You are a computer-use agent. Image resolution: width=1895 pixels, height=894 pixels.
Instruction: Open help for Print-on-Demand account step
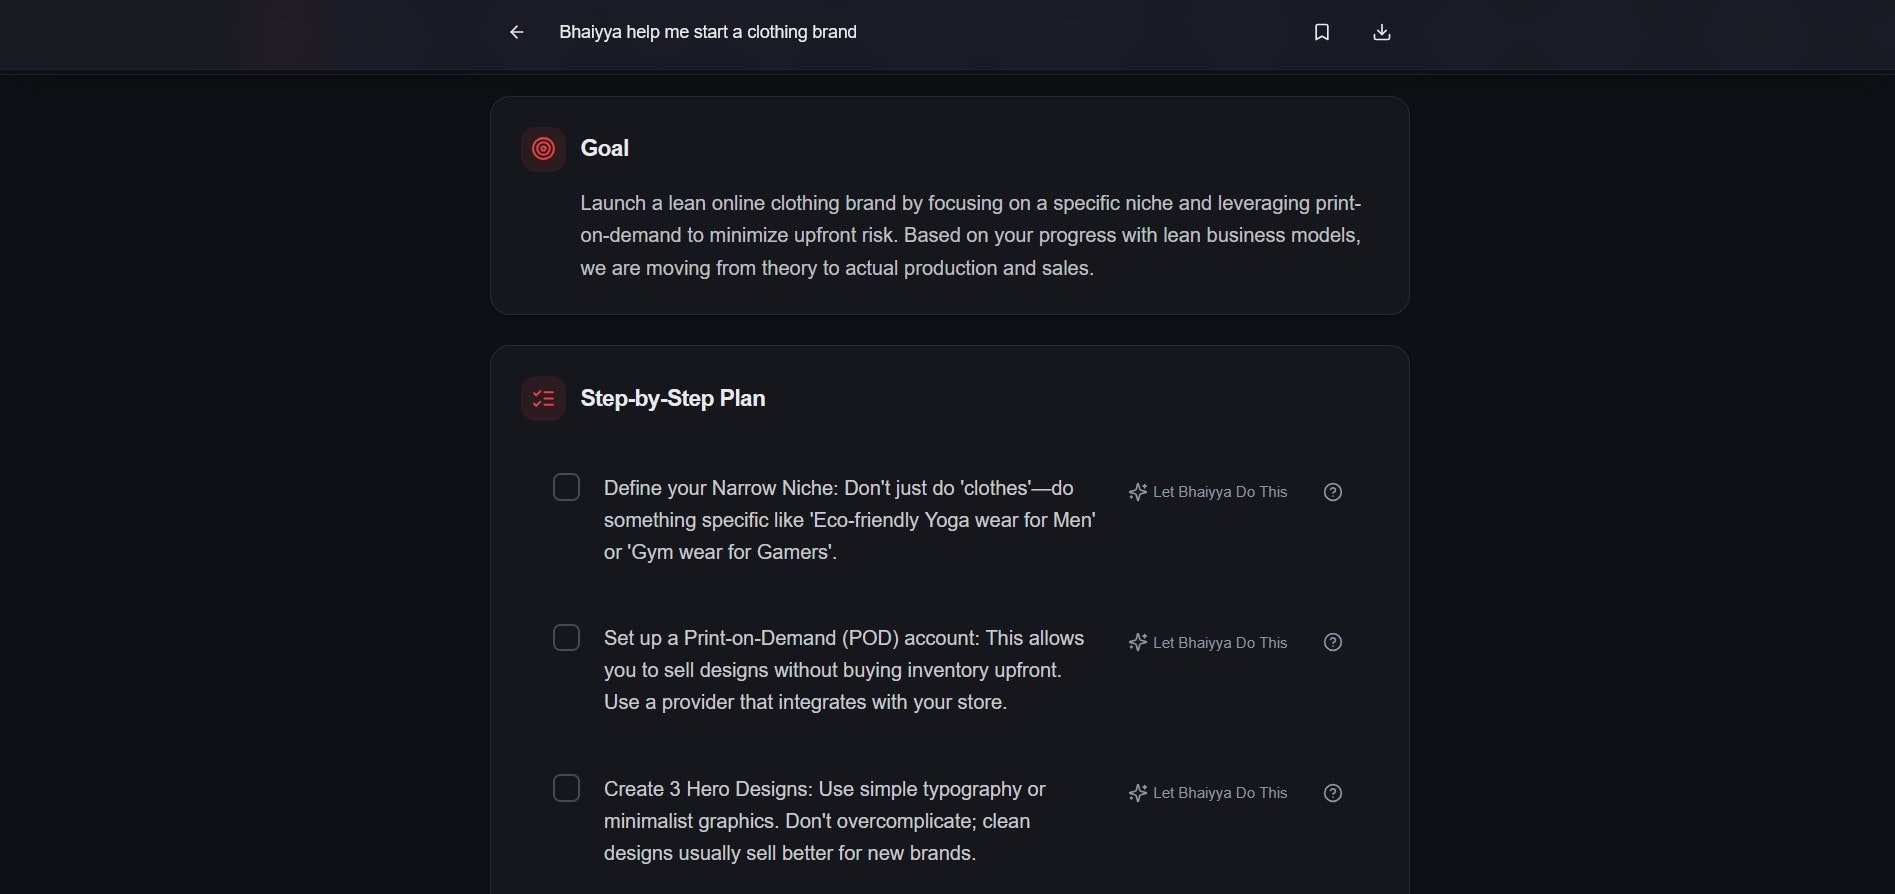tap(1332, 642)
